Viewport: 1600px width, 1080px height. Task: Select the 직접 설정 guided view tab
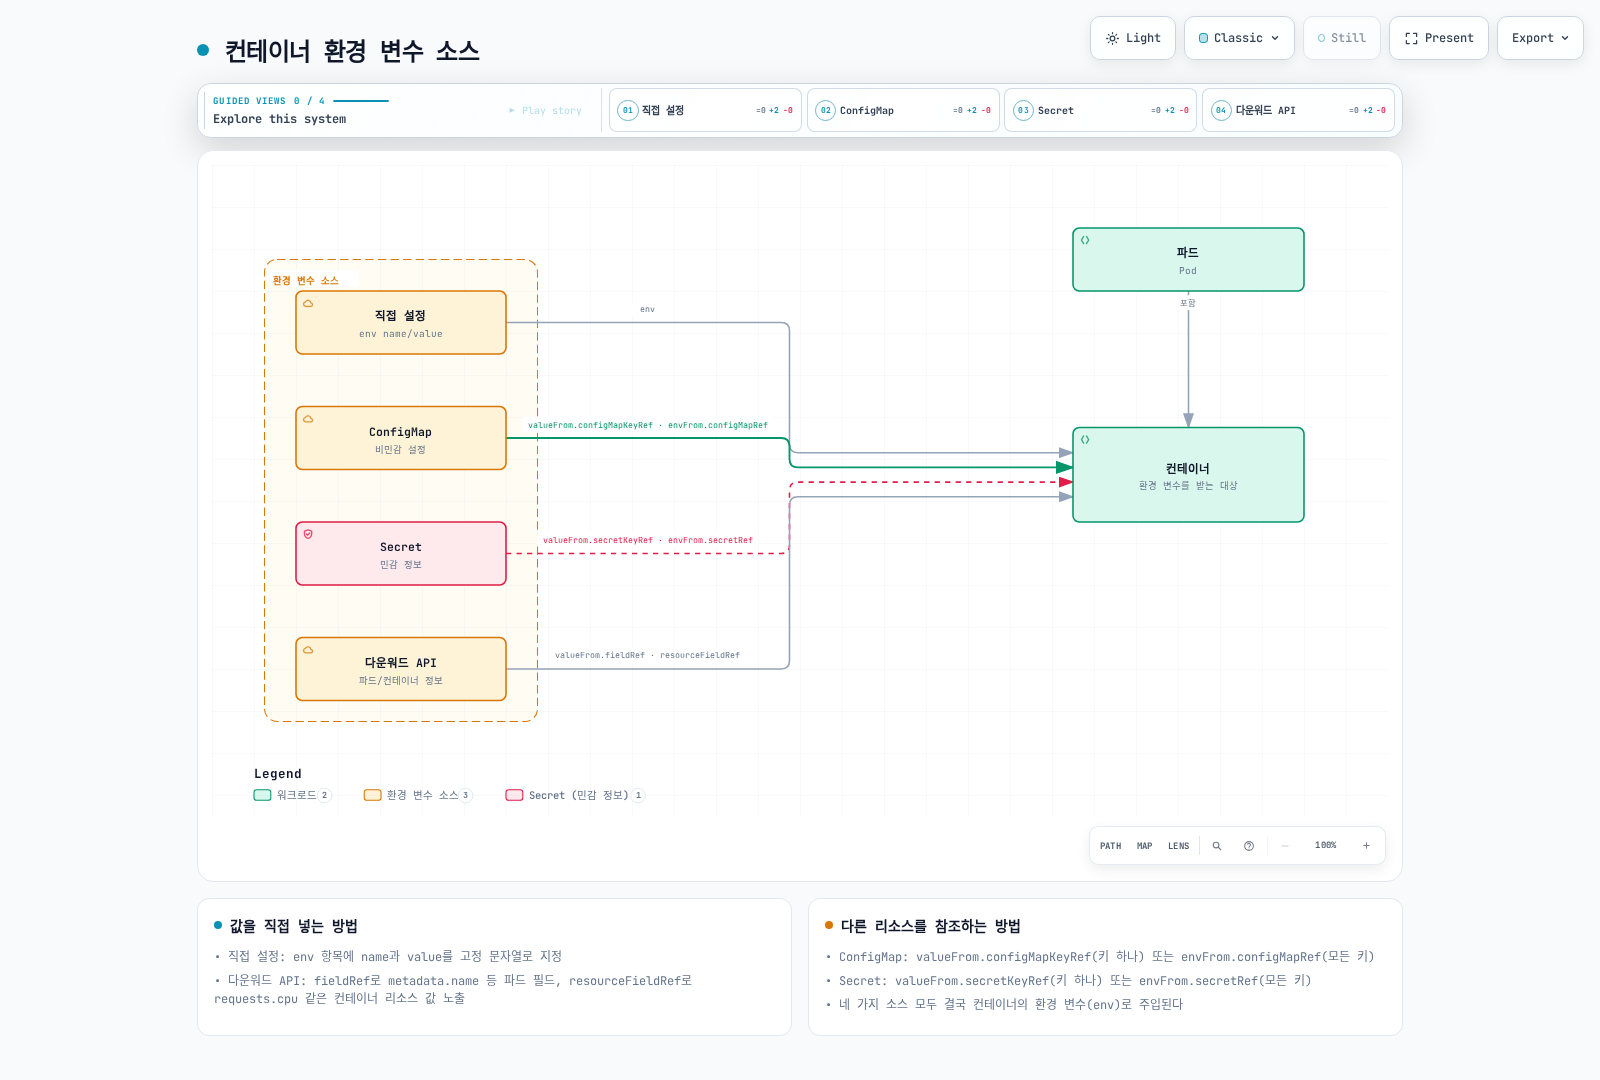705,110
